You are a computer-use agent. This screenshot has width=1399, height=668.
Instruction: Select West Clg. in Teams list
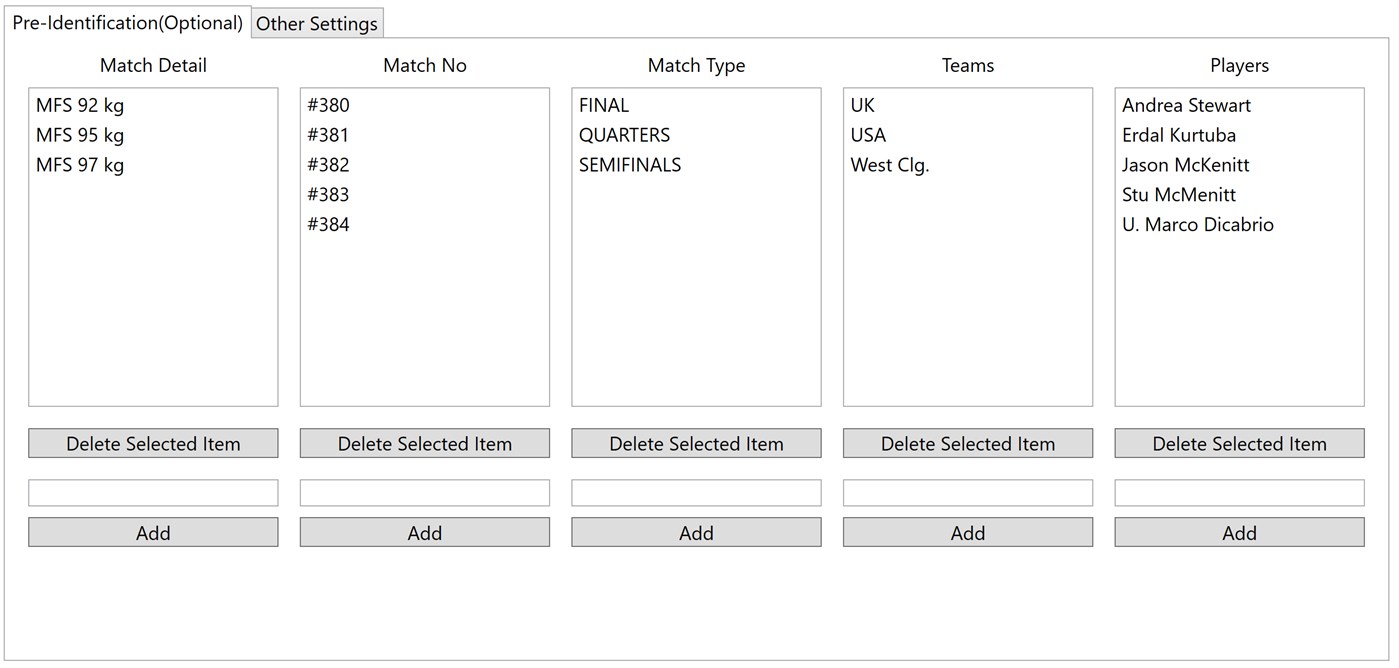tap(889, 164)
